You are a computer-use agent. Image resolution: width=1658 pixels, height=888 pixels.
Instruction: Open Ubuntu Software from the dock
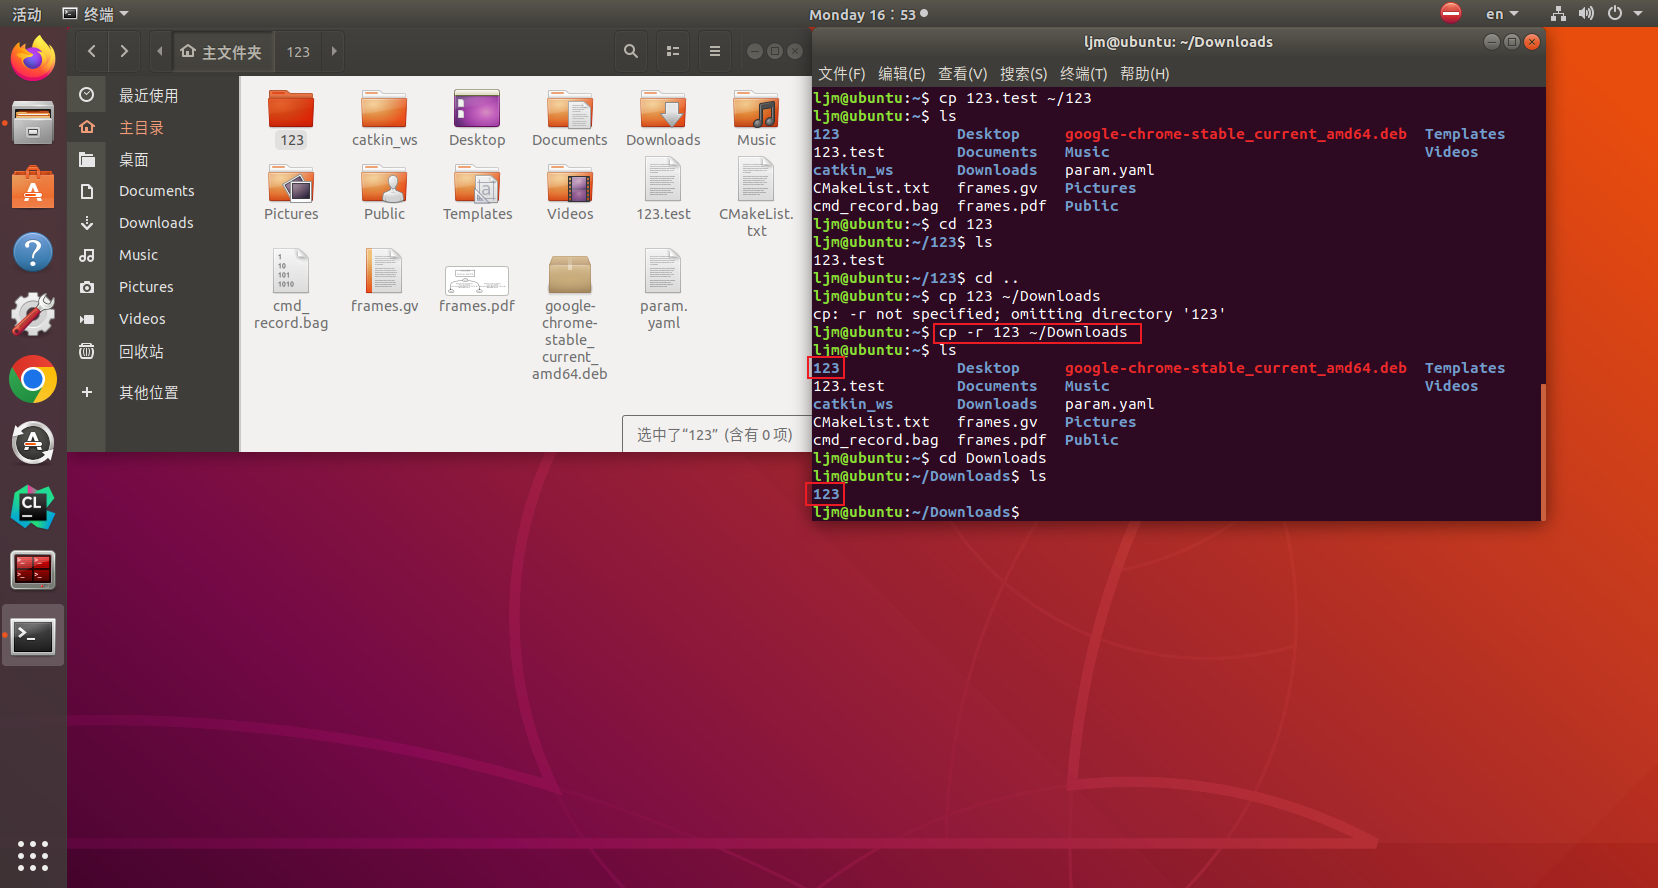[33, 188]
